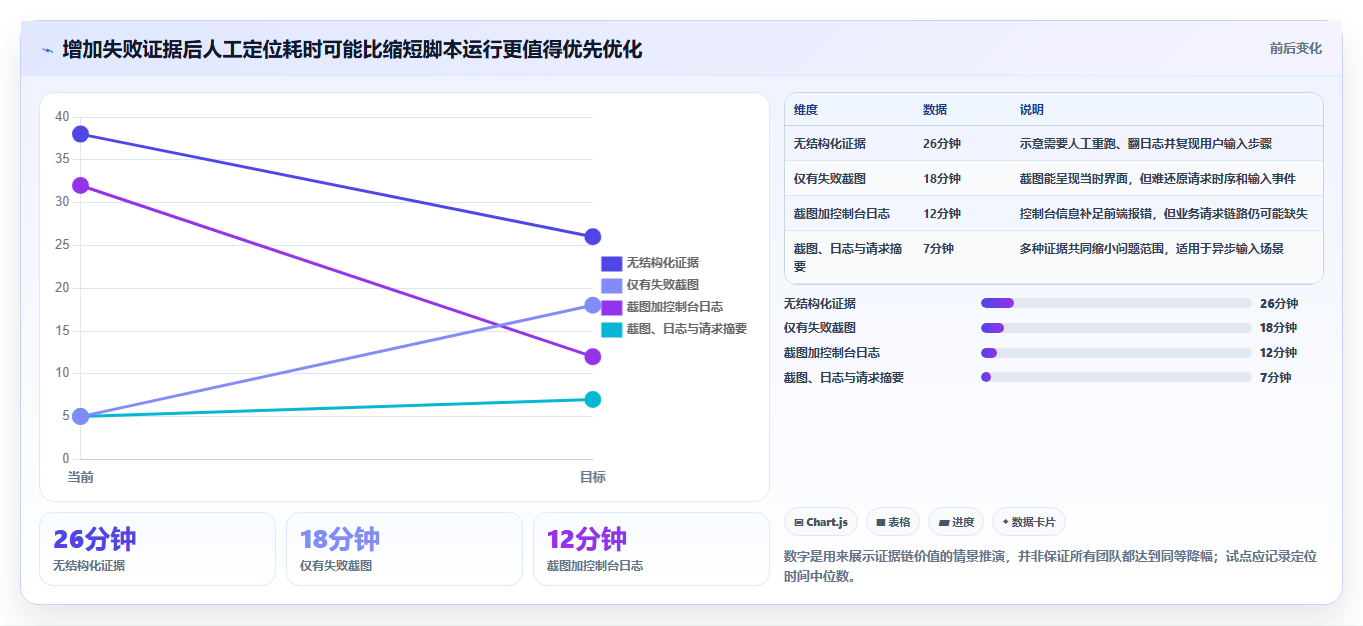Image resolution: width=1363 pixels, height=626 pixels.
Task: Click the purple line point at 32
Action: [81, 185]
